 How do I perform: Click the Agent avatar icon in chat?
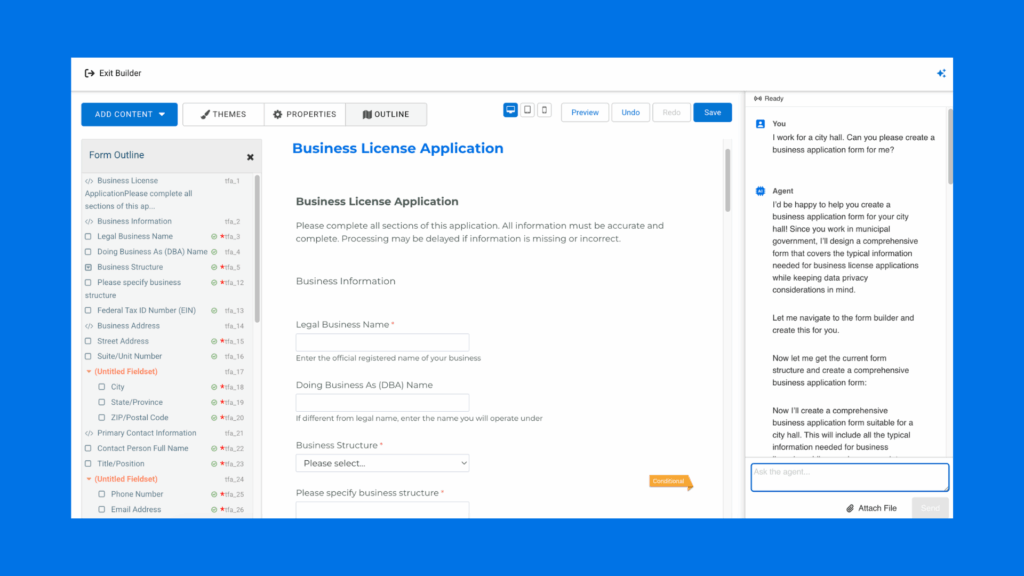(x=760, y=190)
